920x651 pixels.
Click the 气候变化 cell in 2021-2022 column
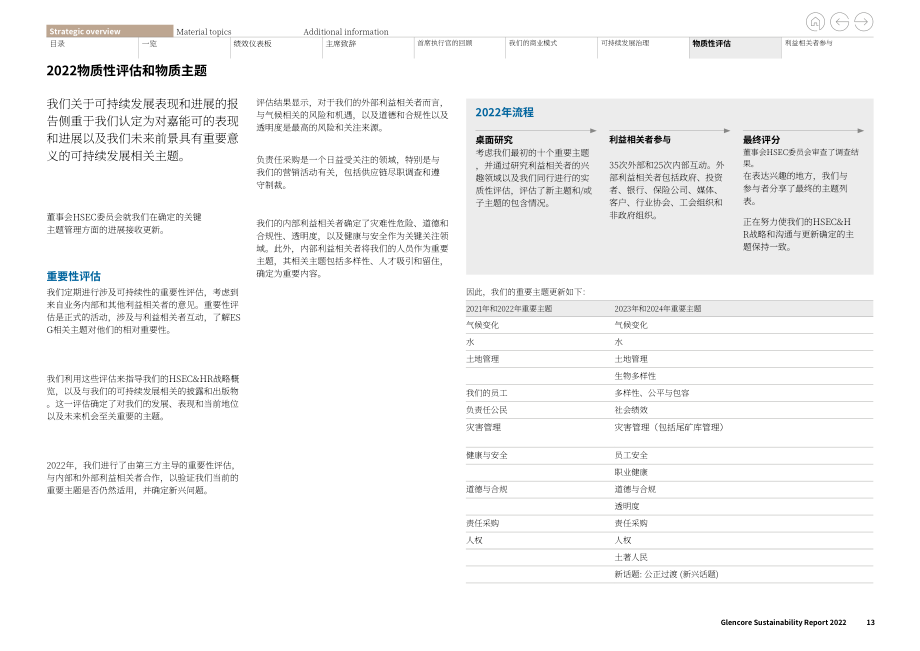click(482, 325)
